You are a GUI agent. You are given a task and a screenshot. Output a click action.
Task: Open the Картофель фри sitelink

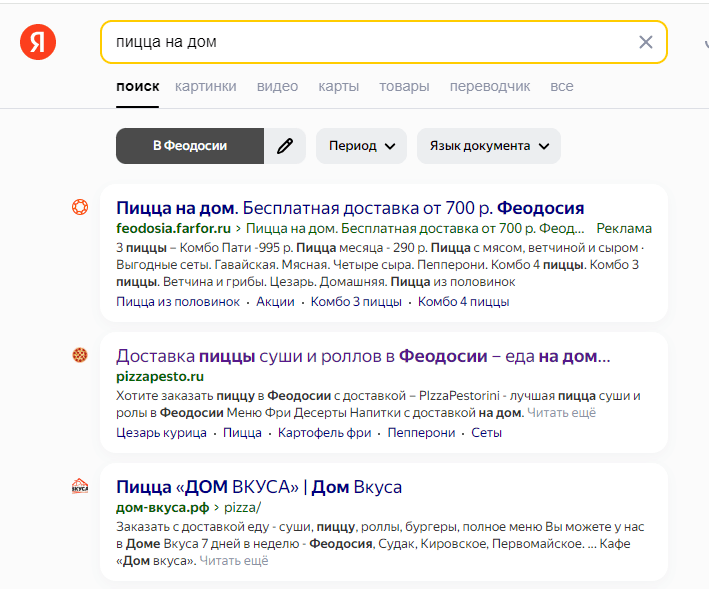coord(324,433)
